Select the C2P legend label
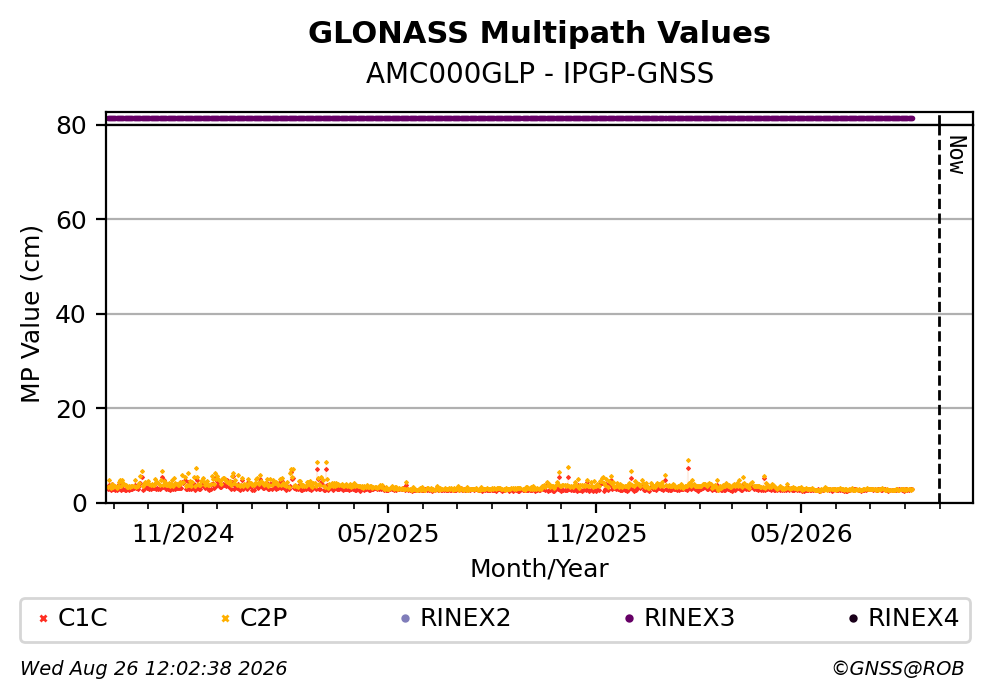 [x=263, y=617]
